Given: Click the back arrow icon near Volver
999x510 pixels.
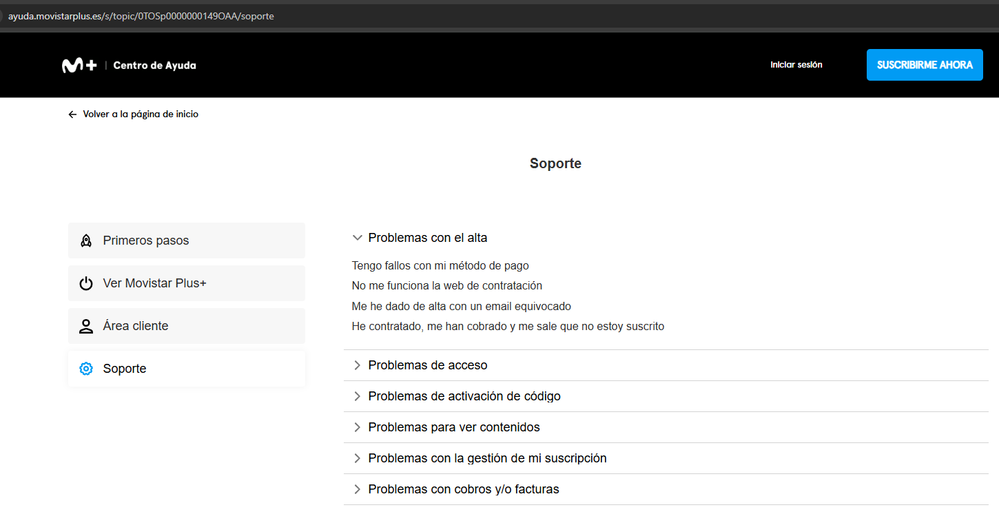Looking at the screenshot, I should (x=72, y=115).
